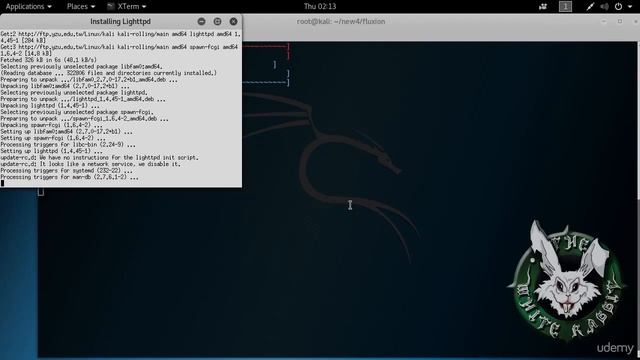The width and height of the screenshot is (640, 360).
Task: Maximize the root@kali fluxion terminal window
Action: point(620,21)
